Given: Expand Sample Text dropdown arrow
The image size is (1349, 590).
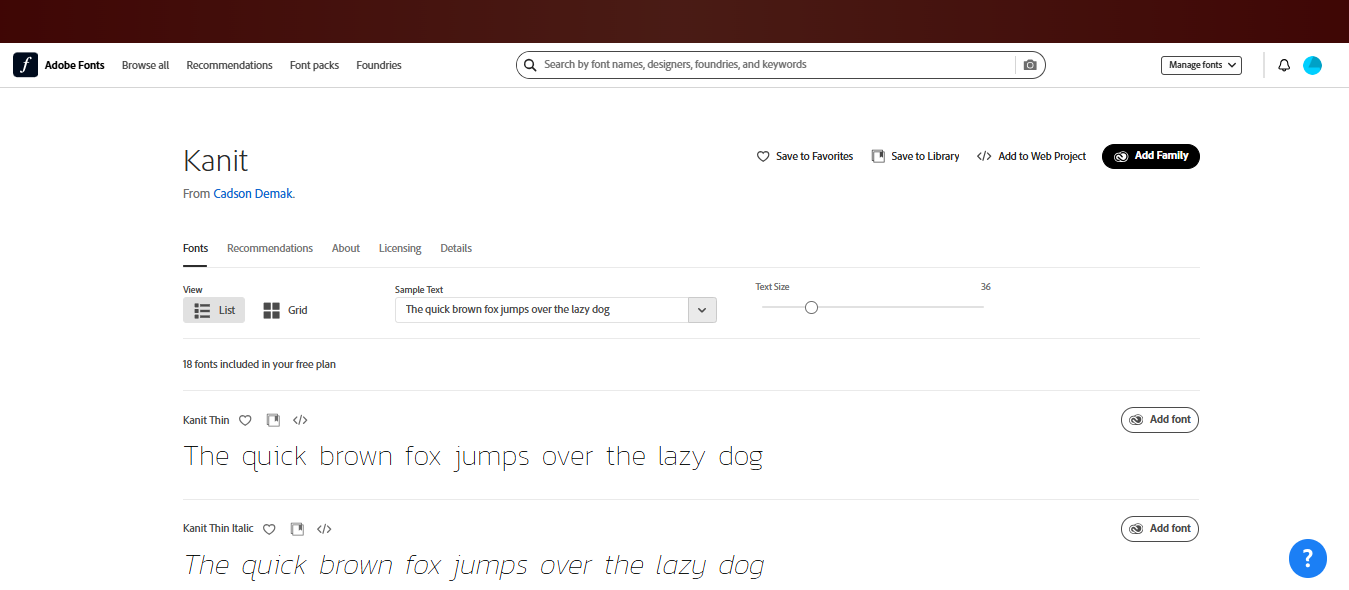Looking at the screenshot, I should coord(702,310).
